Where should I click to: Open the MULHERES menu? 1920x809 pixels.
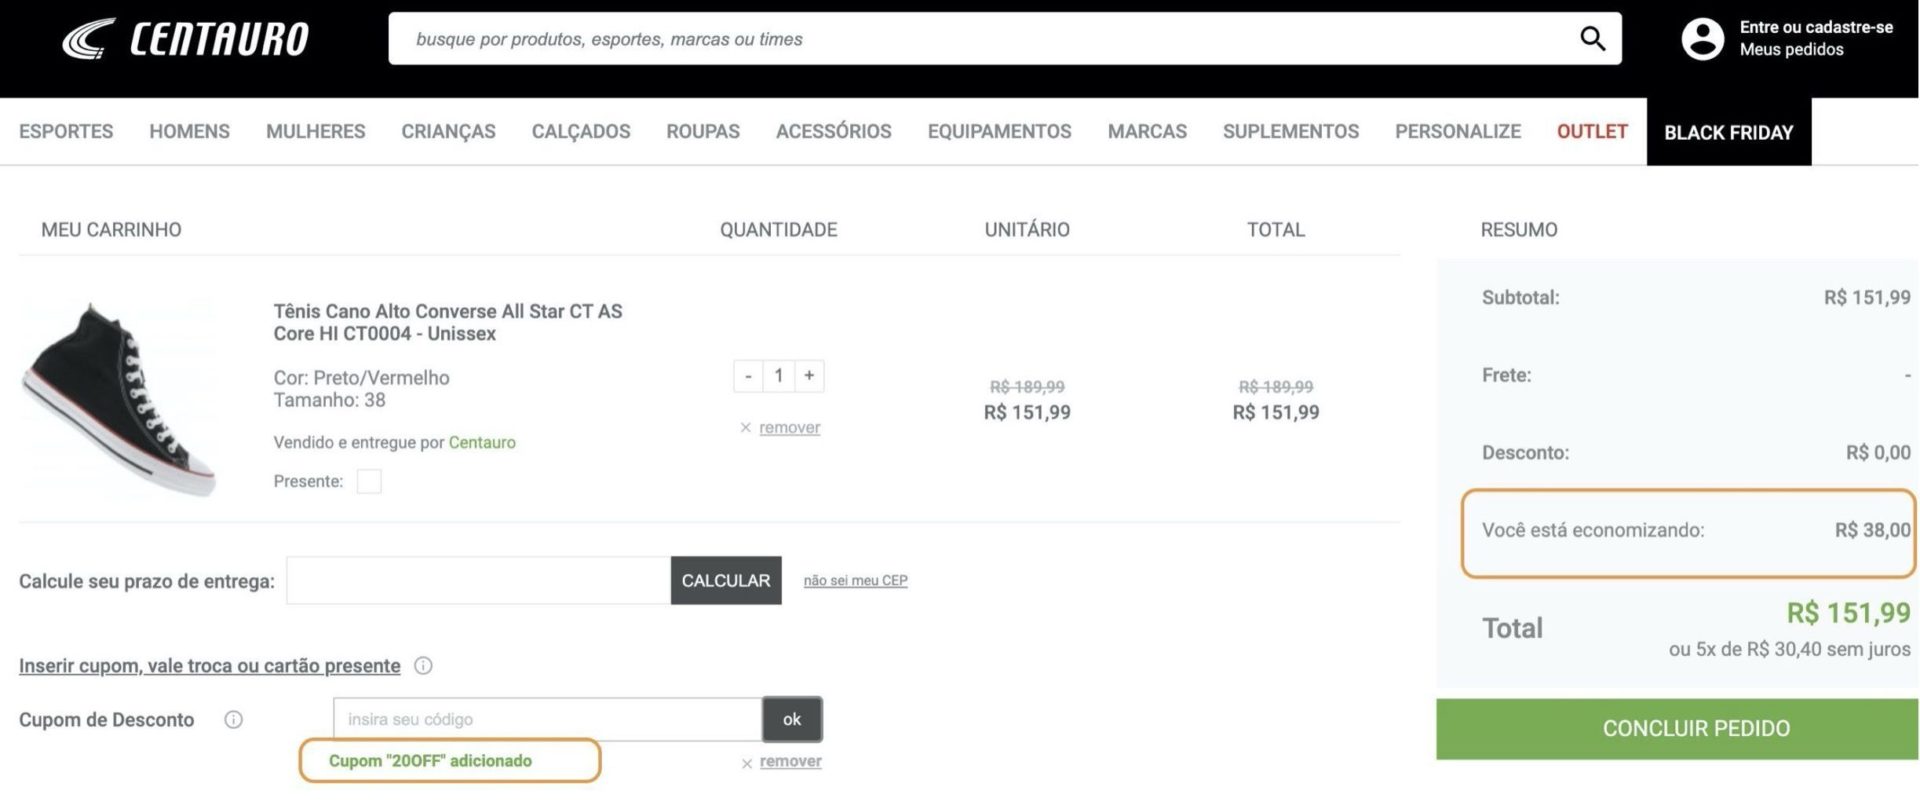click(316, 132)
